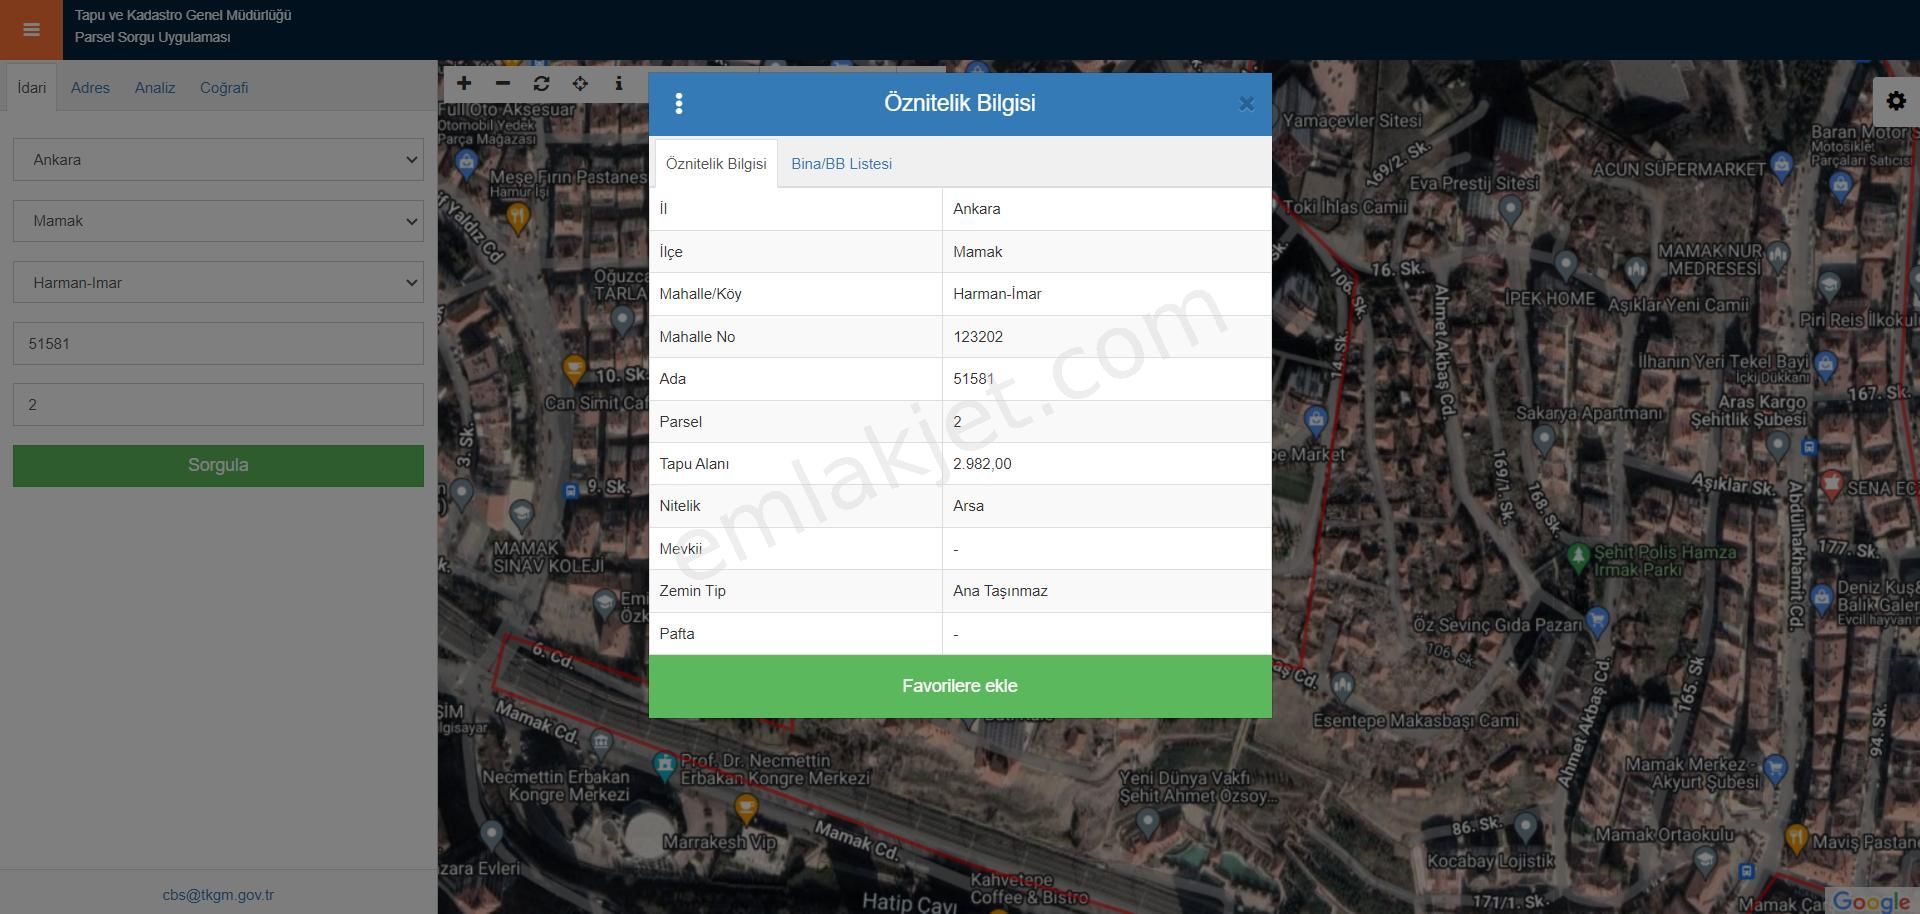Focus the Ada field showing 51581
Screen dimensions: 1920x914
pos(218,344)
